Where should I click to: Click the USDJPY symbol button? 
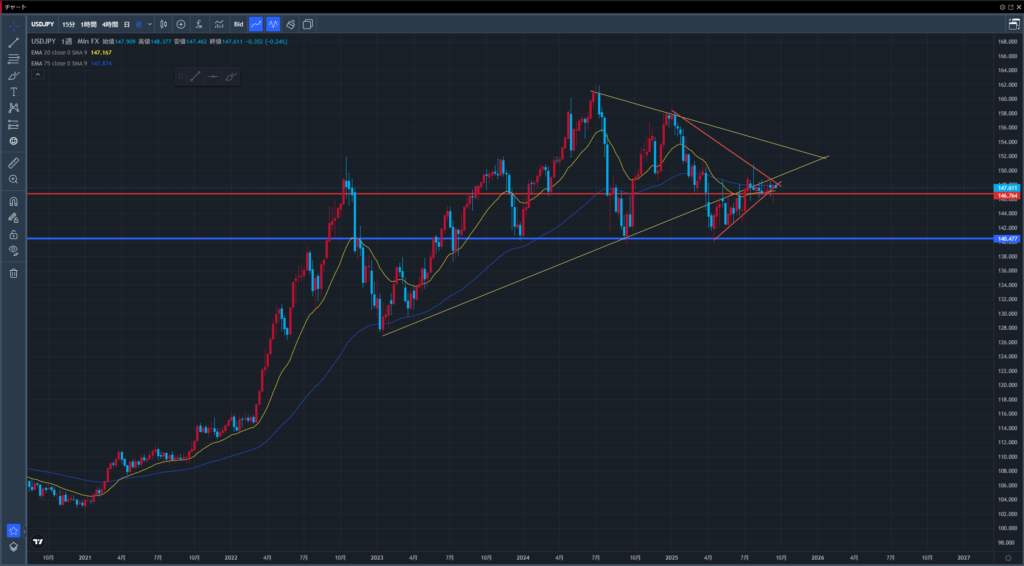43,24
